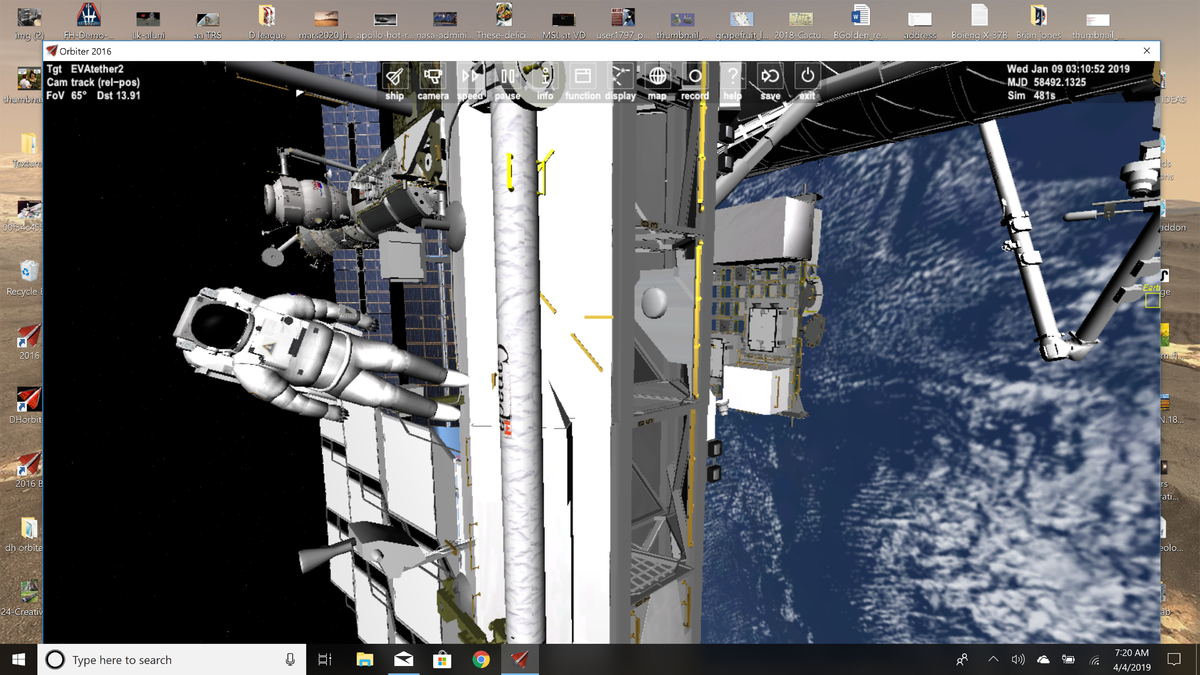Check the battery status icon
This screenshot has width=1200, height=675.
1069,659
